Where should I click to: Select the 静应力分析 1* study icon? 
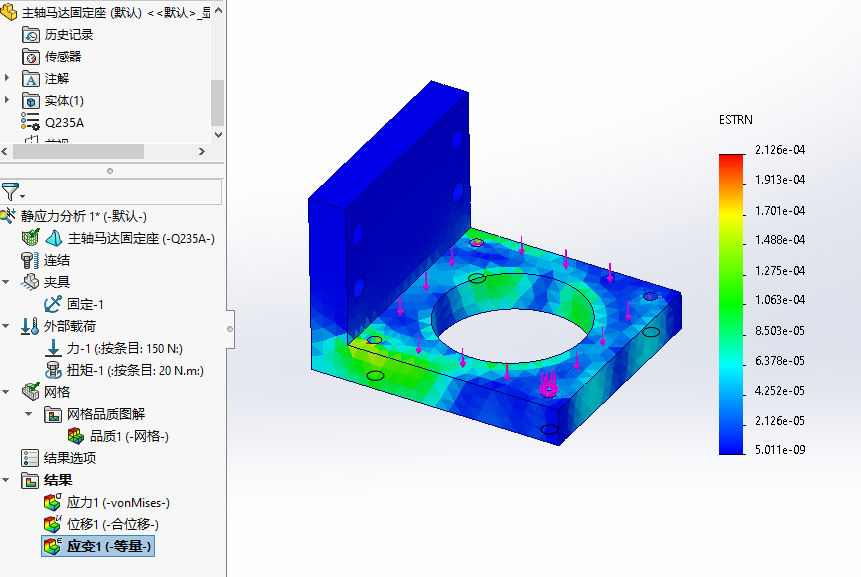8,216
